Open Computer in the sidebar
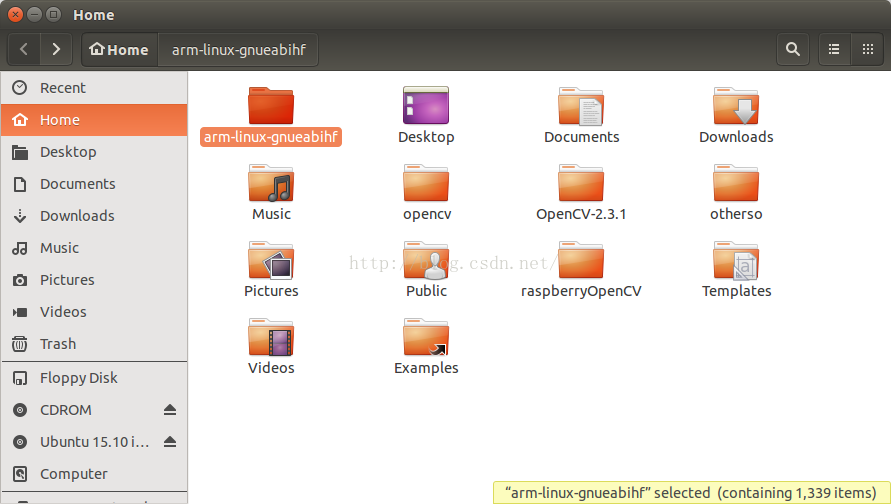Image resolution: width=891 pixels, height=504 pixels. click(x=94, y=474)
